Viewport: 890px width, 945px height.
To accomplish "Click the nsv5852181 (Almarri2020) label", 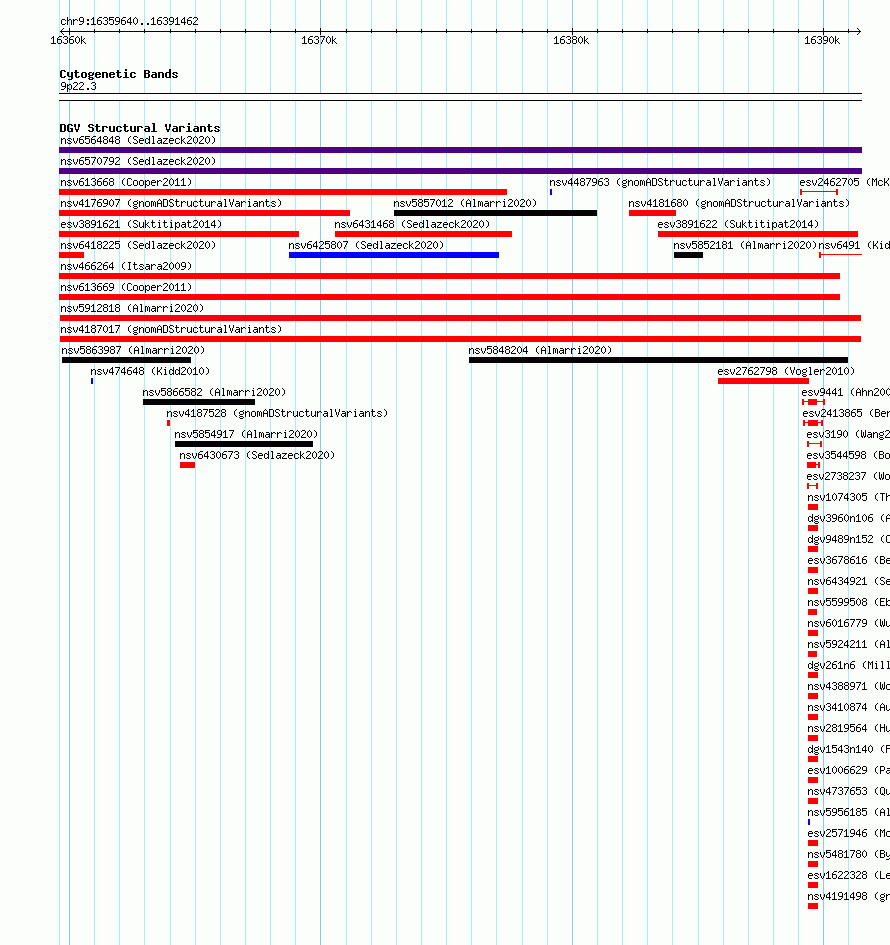I will [x=745, y=245].
